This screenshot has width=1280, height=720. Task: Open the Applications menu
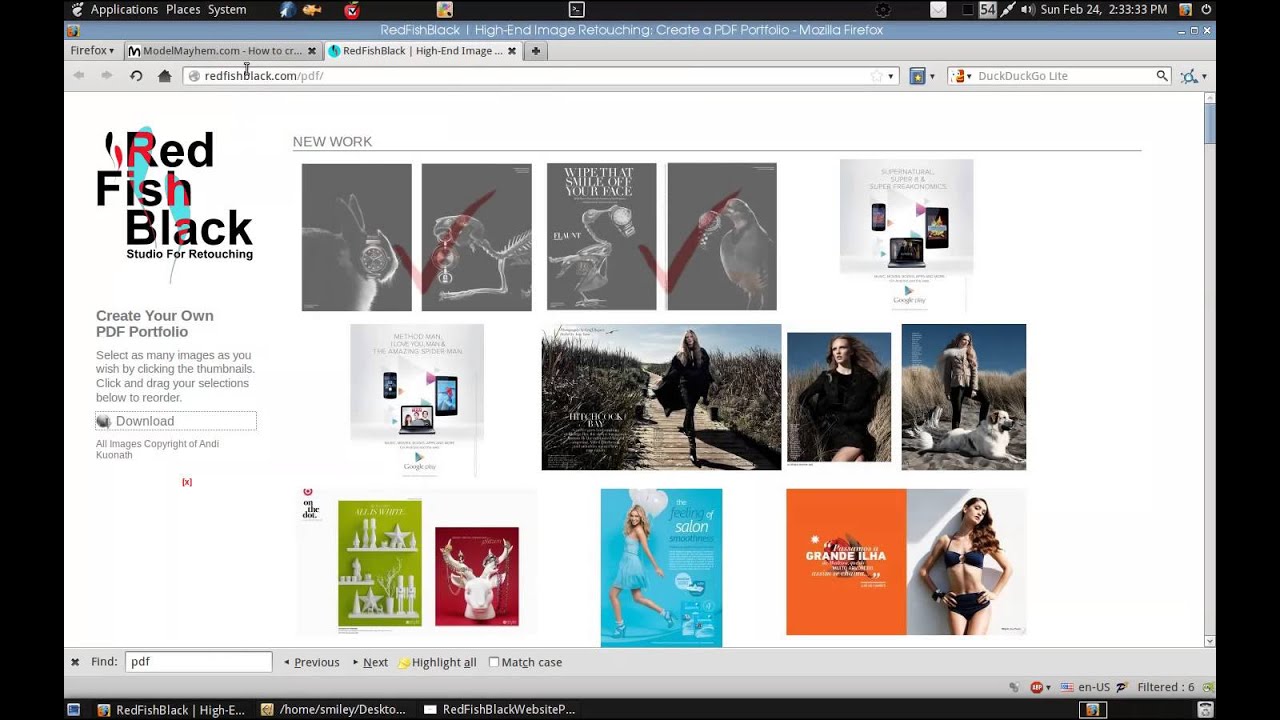[x=124, y=10]
